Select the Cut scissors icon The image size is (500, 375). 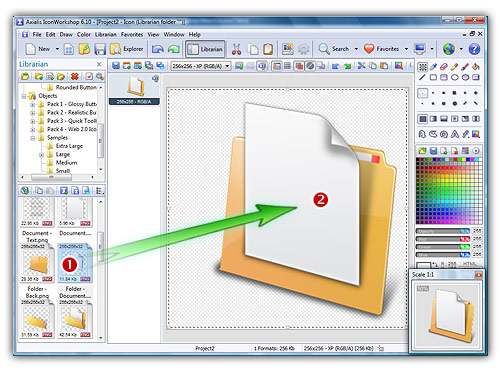[x=236, y=49]
